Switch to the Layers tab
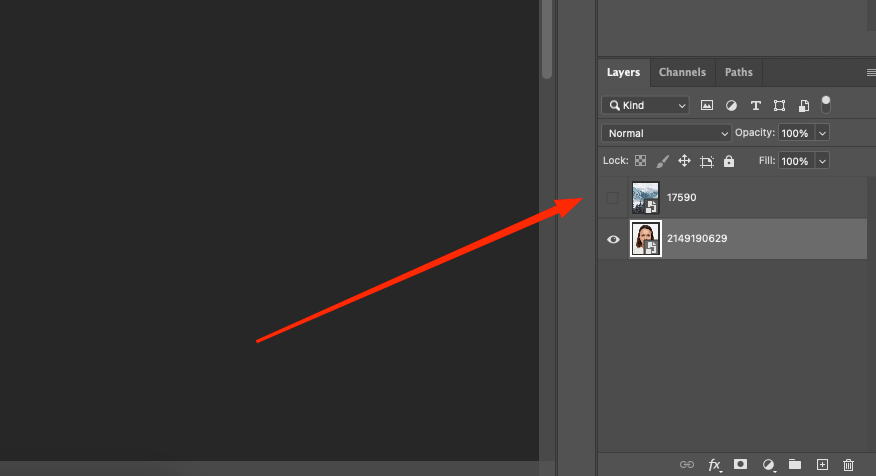Screen dimensions: 876x476 tap(623, 73)
